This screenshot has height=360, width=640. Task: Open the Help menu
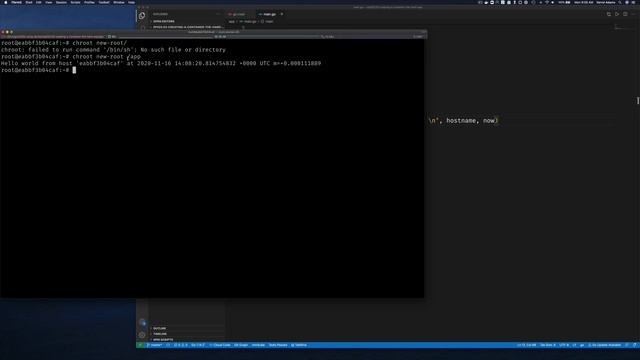[x=131, y=2]
